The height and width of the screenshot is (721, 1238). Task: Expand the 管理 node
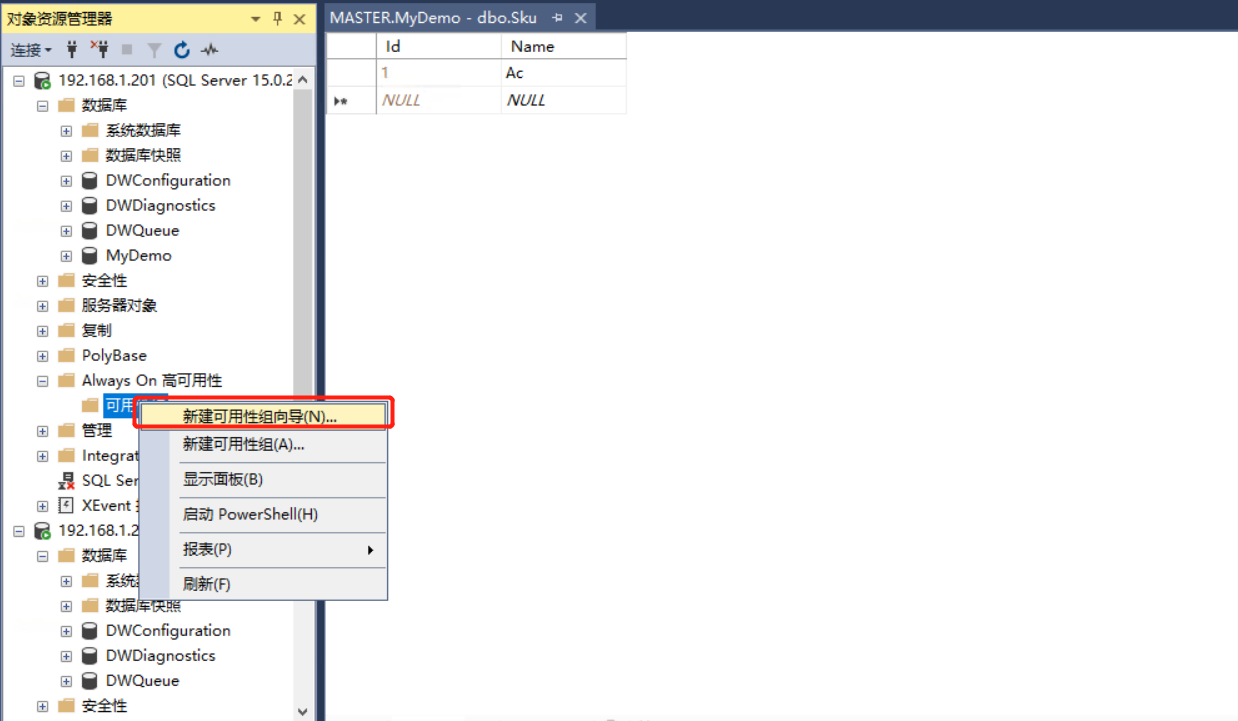click(42, 430)
